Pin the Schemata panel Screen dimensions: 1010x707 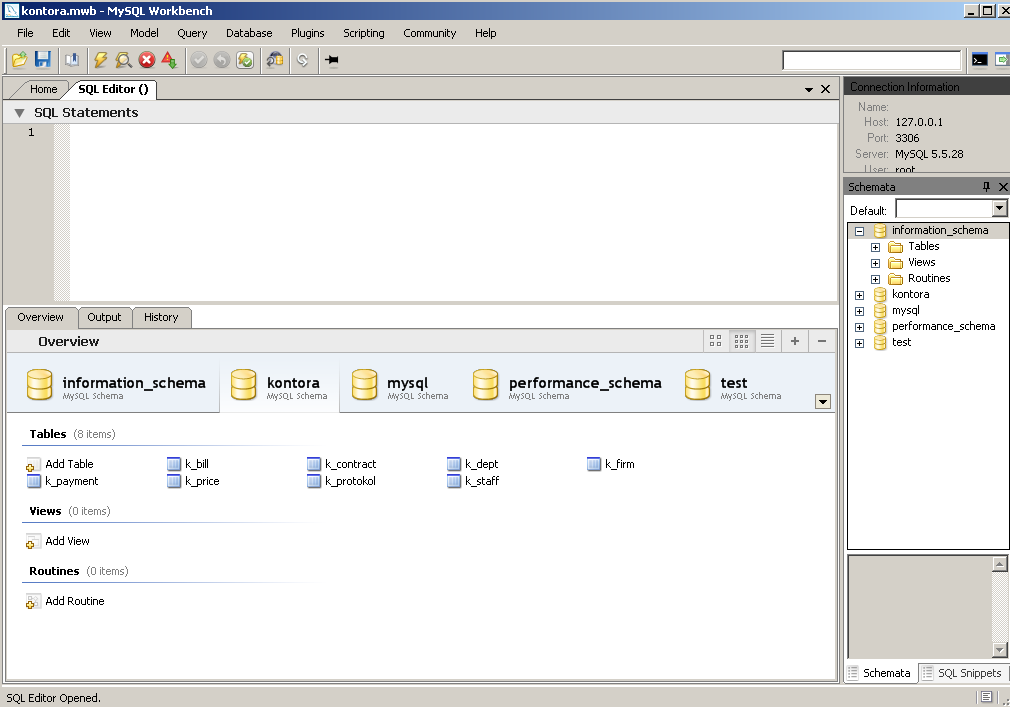(986, 187)
